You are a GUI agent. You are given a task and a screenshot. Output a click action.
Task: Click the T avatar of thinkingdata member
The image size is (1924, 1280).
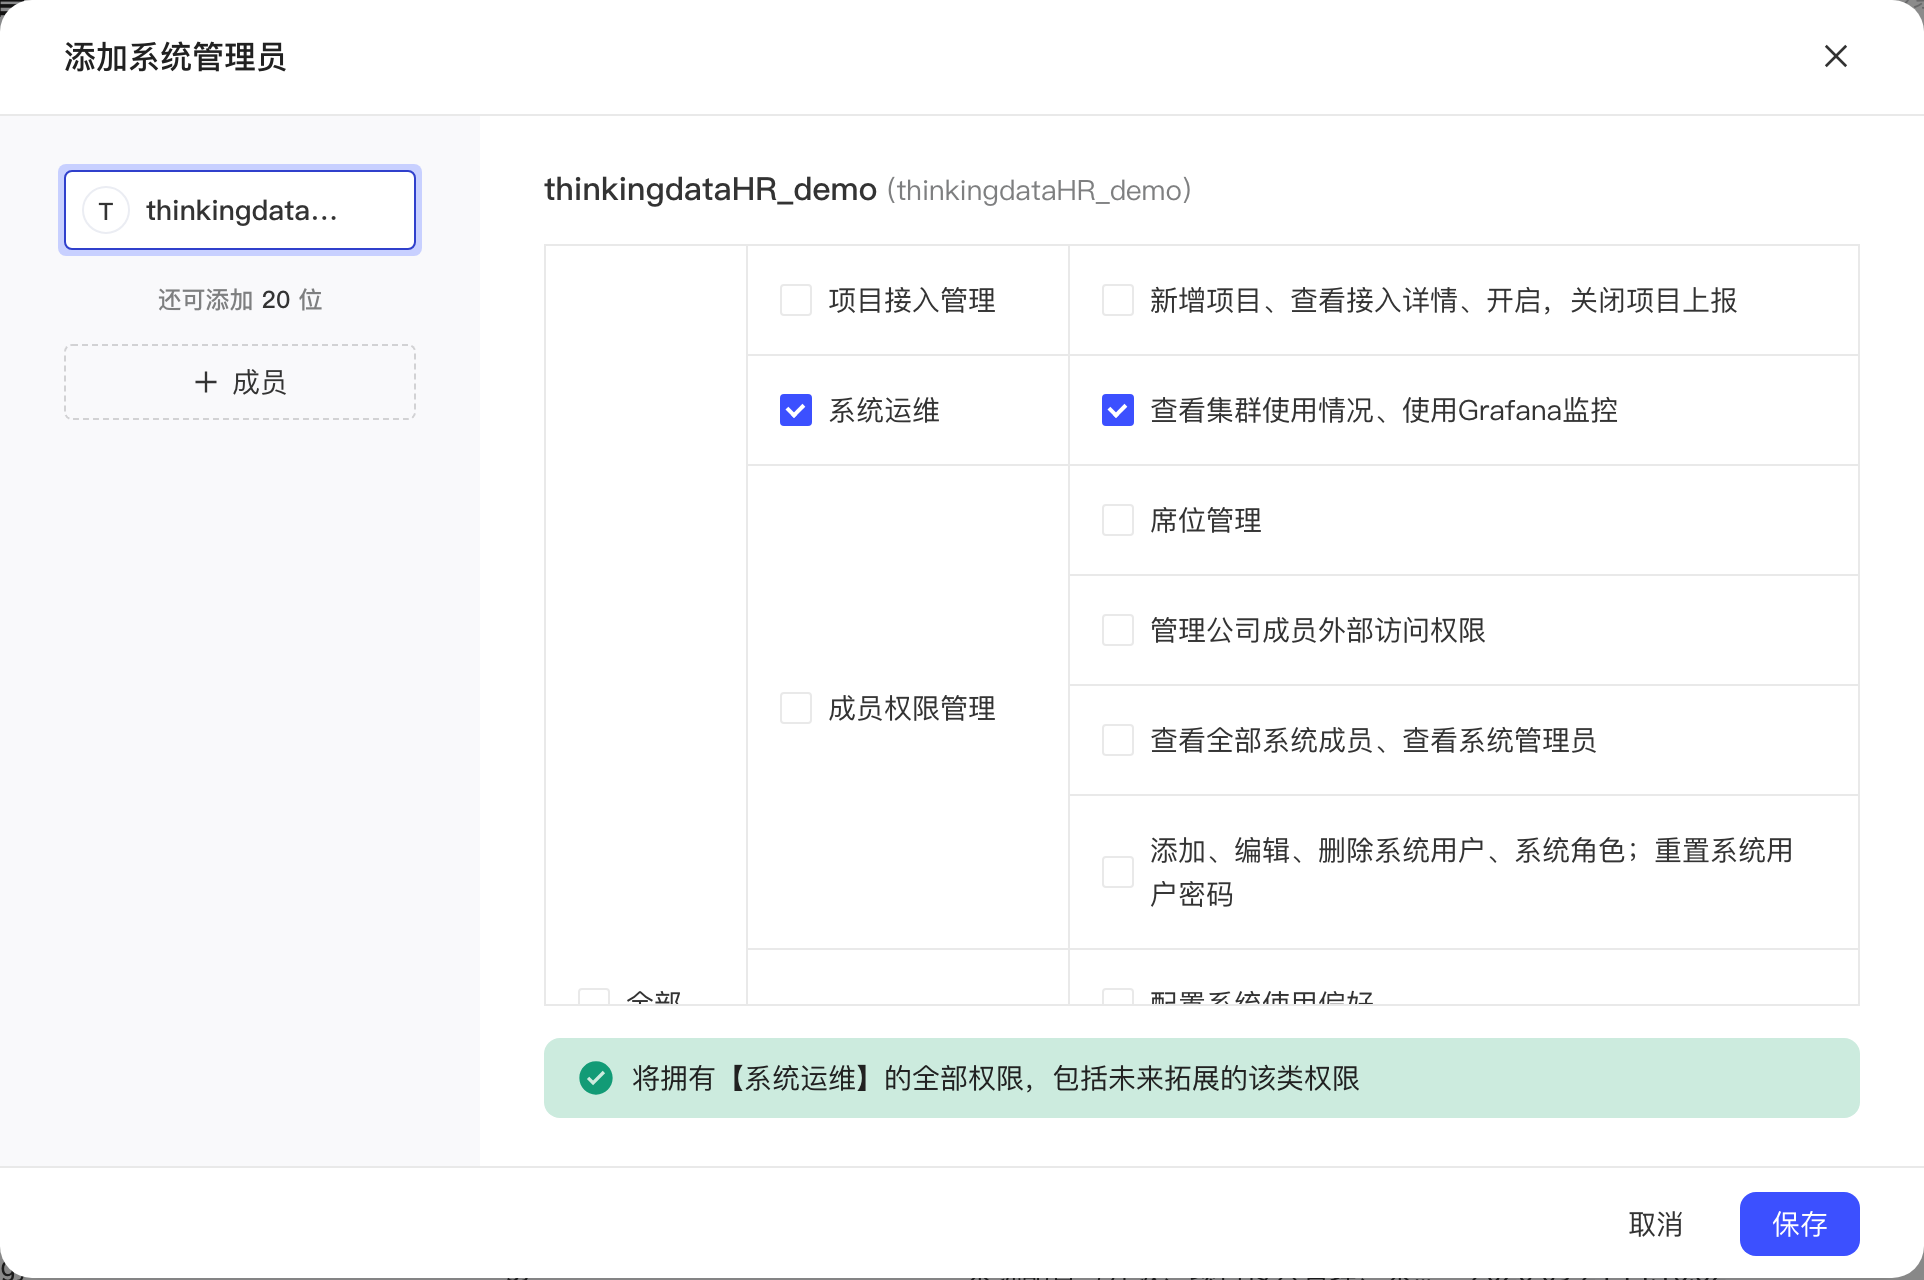(106, 211)
